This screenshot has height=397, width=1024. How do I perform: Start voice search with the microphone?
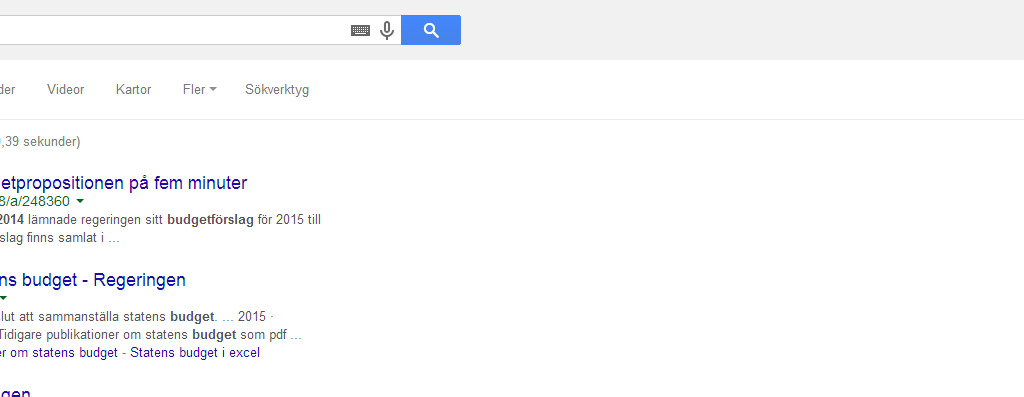click(387, 31)
